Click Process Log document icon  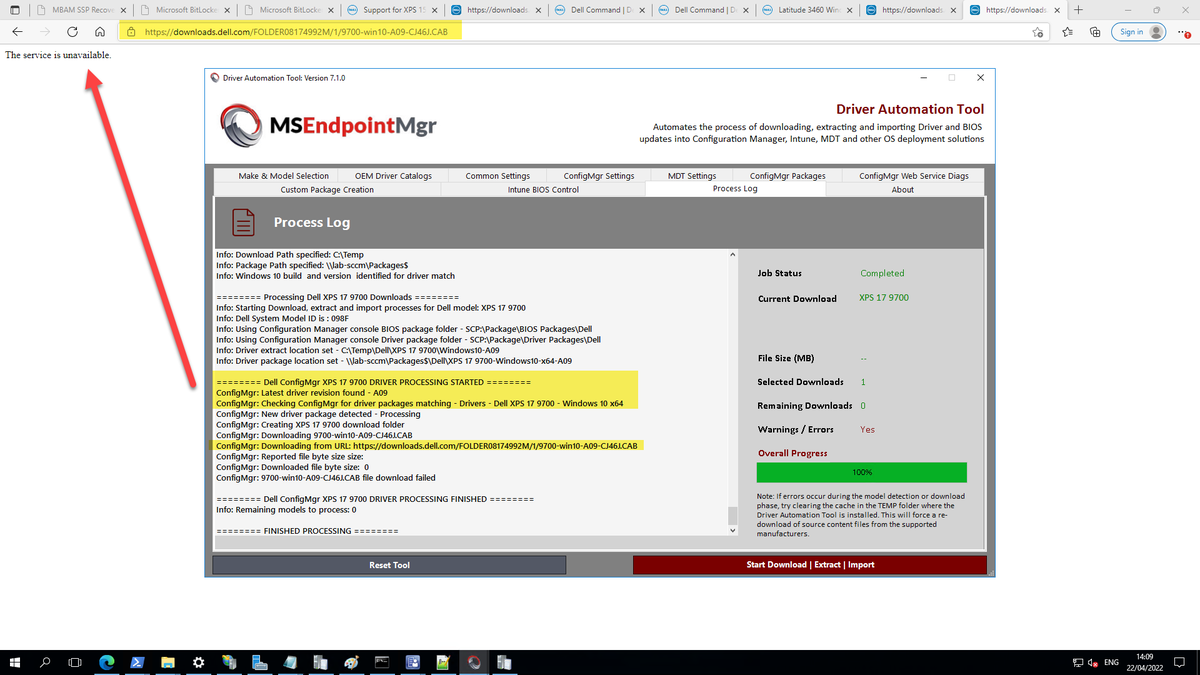tap(241, 220)
